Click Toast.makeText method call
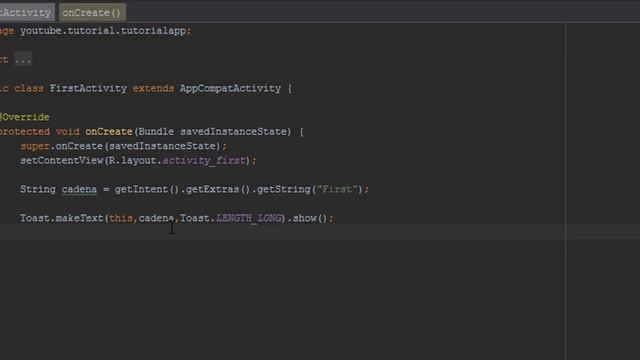The image size is (640, 360). 62,218
